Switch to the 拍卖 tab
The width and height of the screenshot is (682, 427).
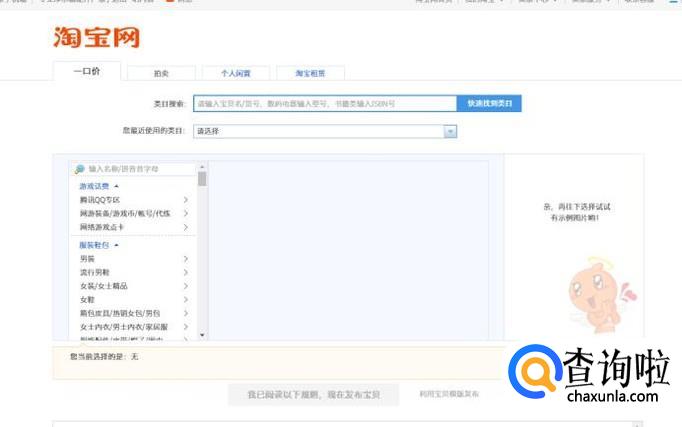click(161, 73)
